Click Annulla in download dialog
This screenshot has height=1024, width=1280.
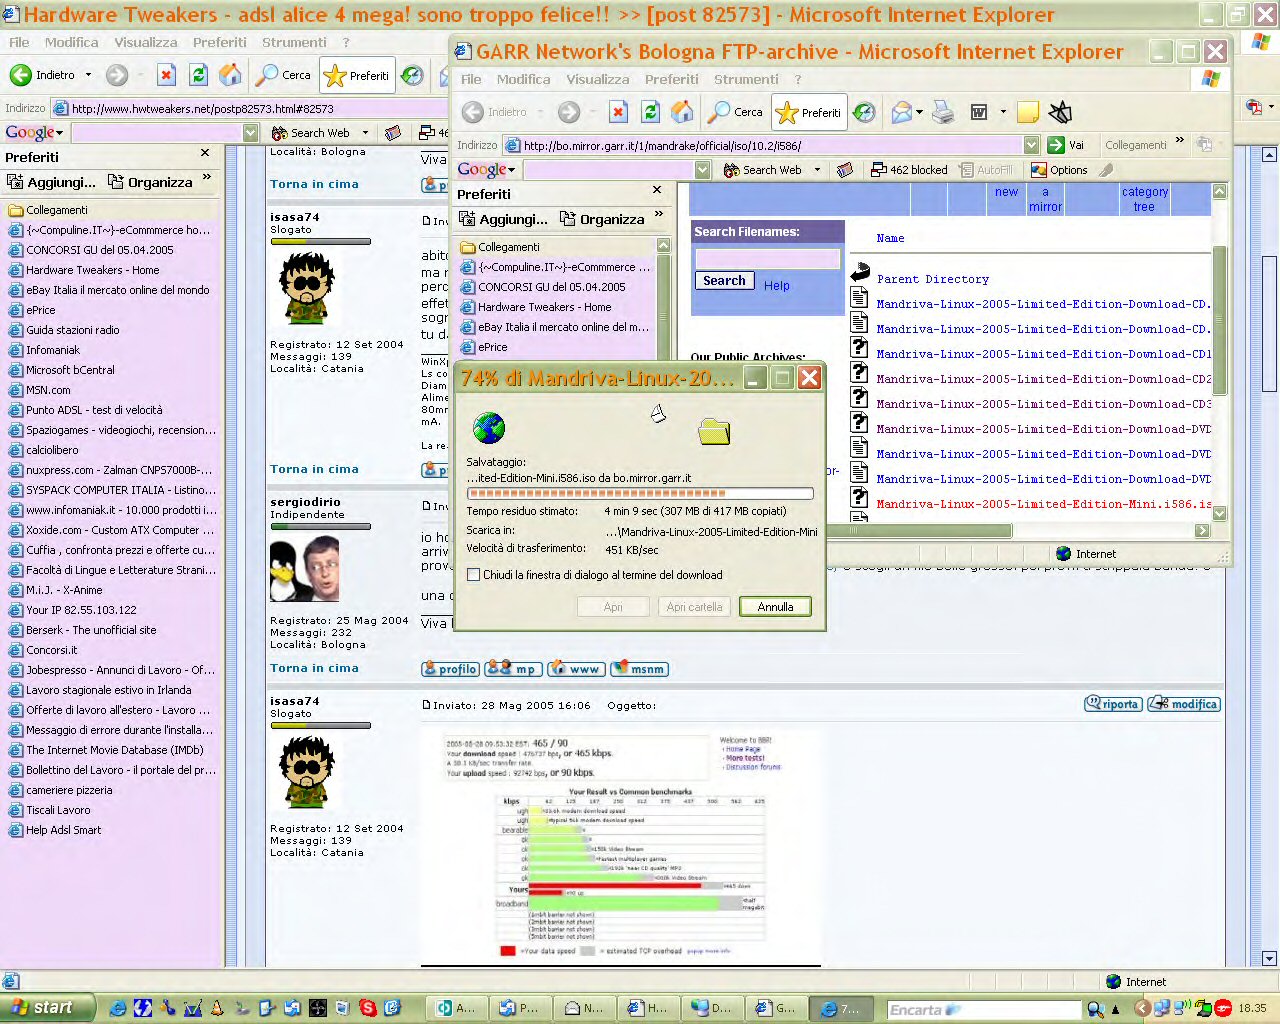coord(775,607)
